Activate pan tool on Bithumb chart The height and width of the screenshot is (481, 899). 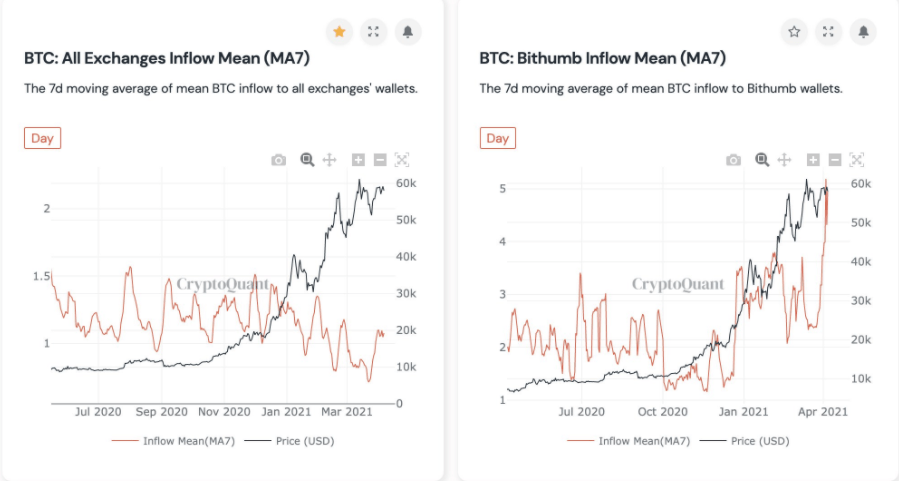(784, 160)
